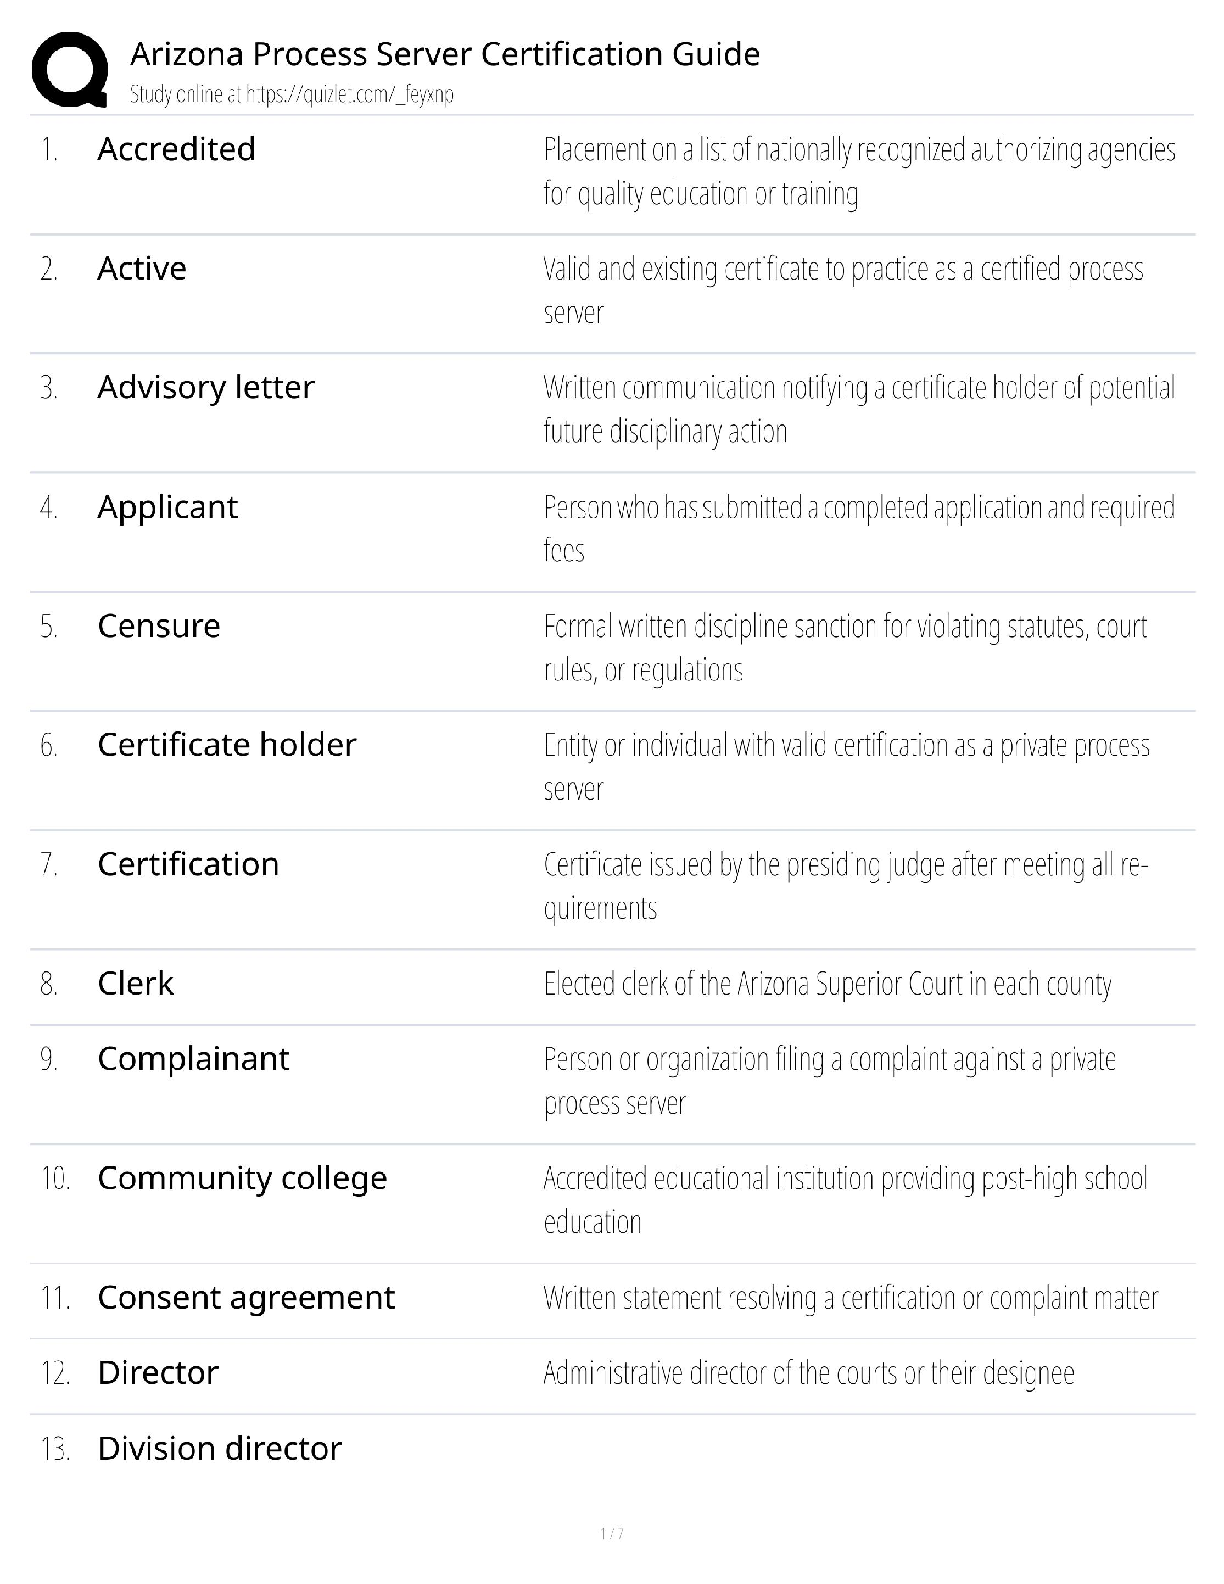Image resolution: width=1224 pixels, height=1584 pixels.
Task: Select the term Accredited
Action: coord(176,149)
